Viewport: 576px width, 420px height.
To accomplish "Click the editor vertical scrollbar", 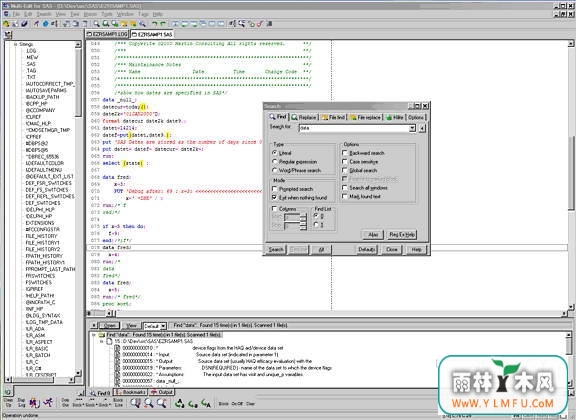I will (571, 175).
